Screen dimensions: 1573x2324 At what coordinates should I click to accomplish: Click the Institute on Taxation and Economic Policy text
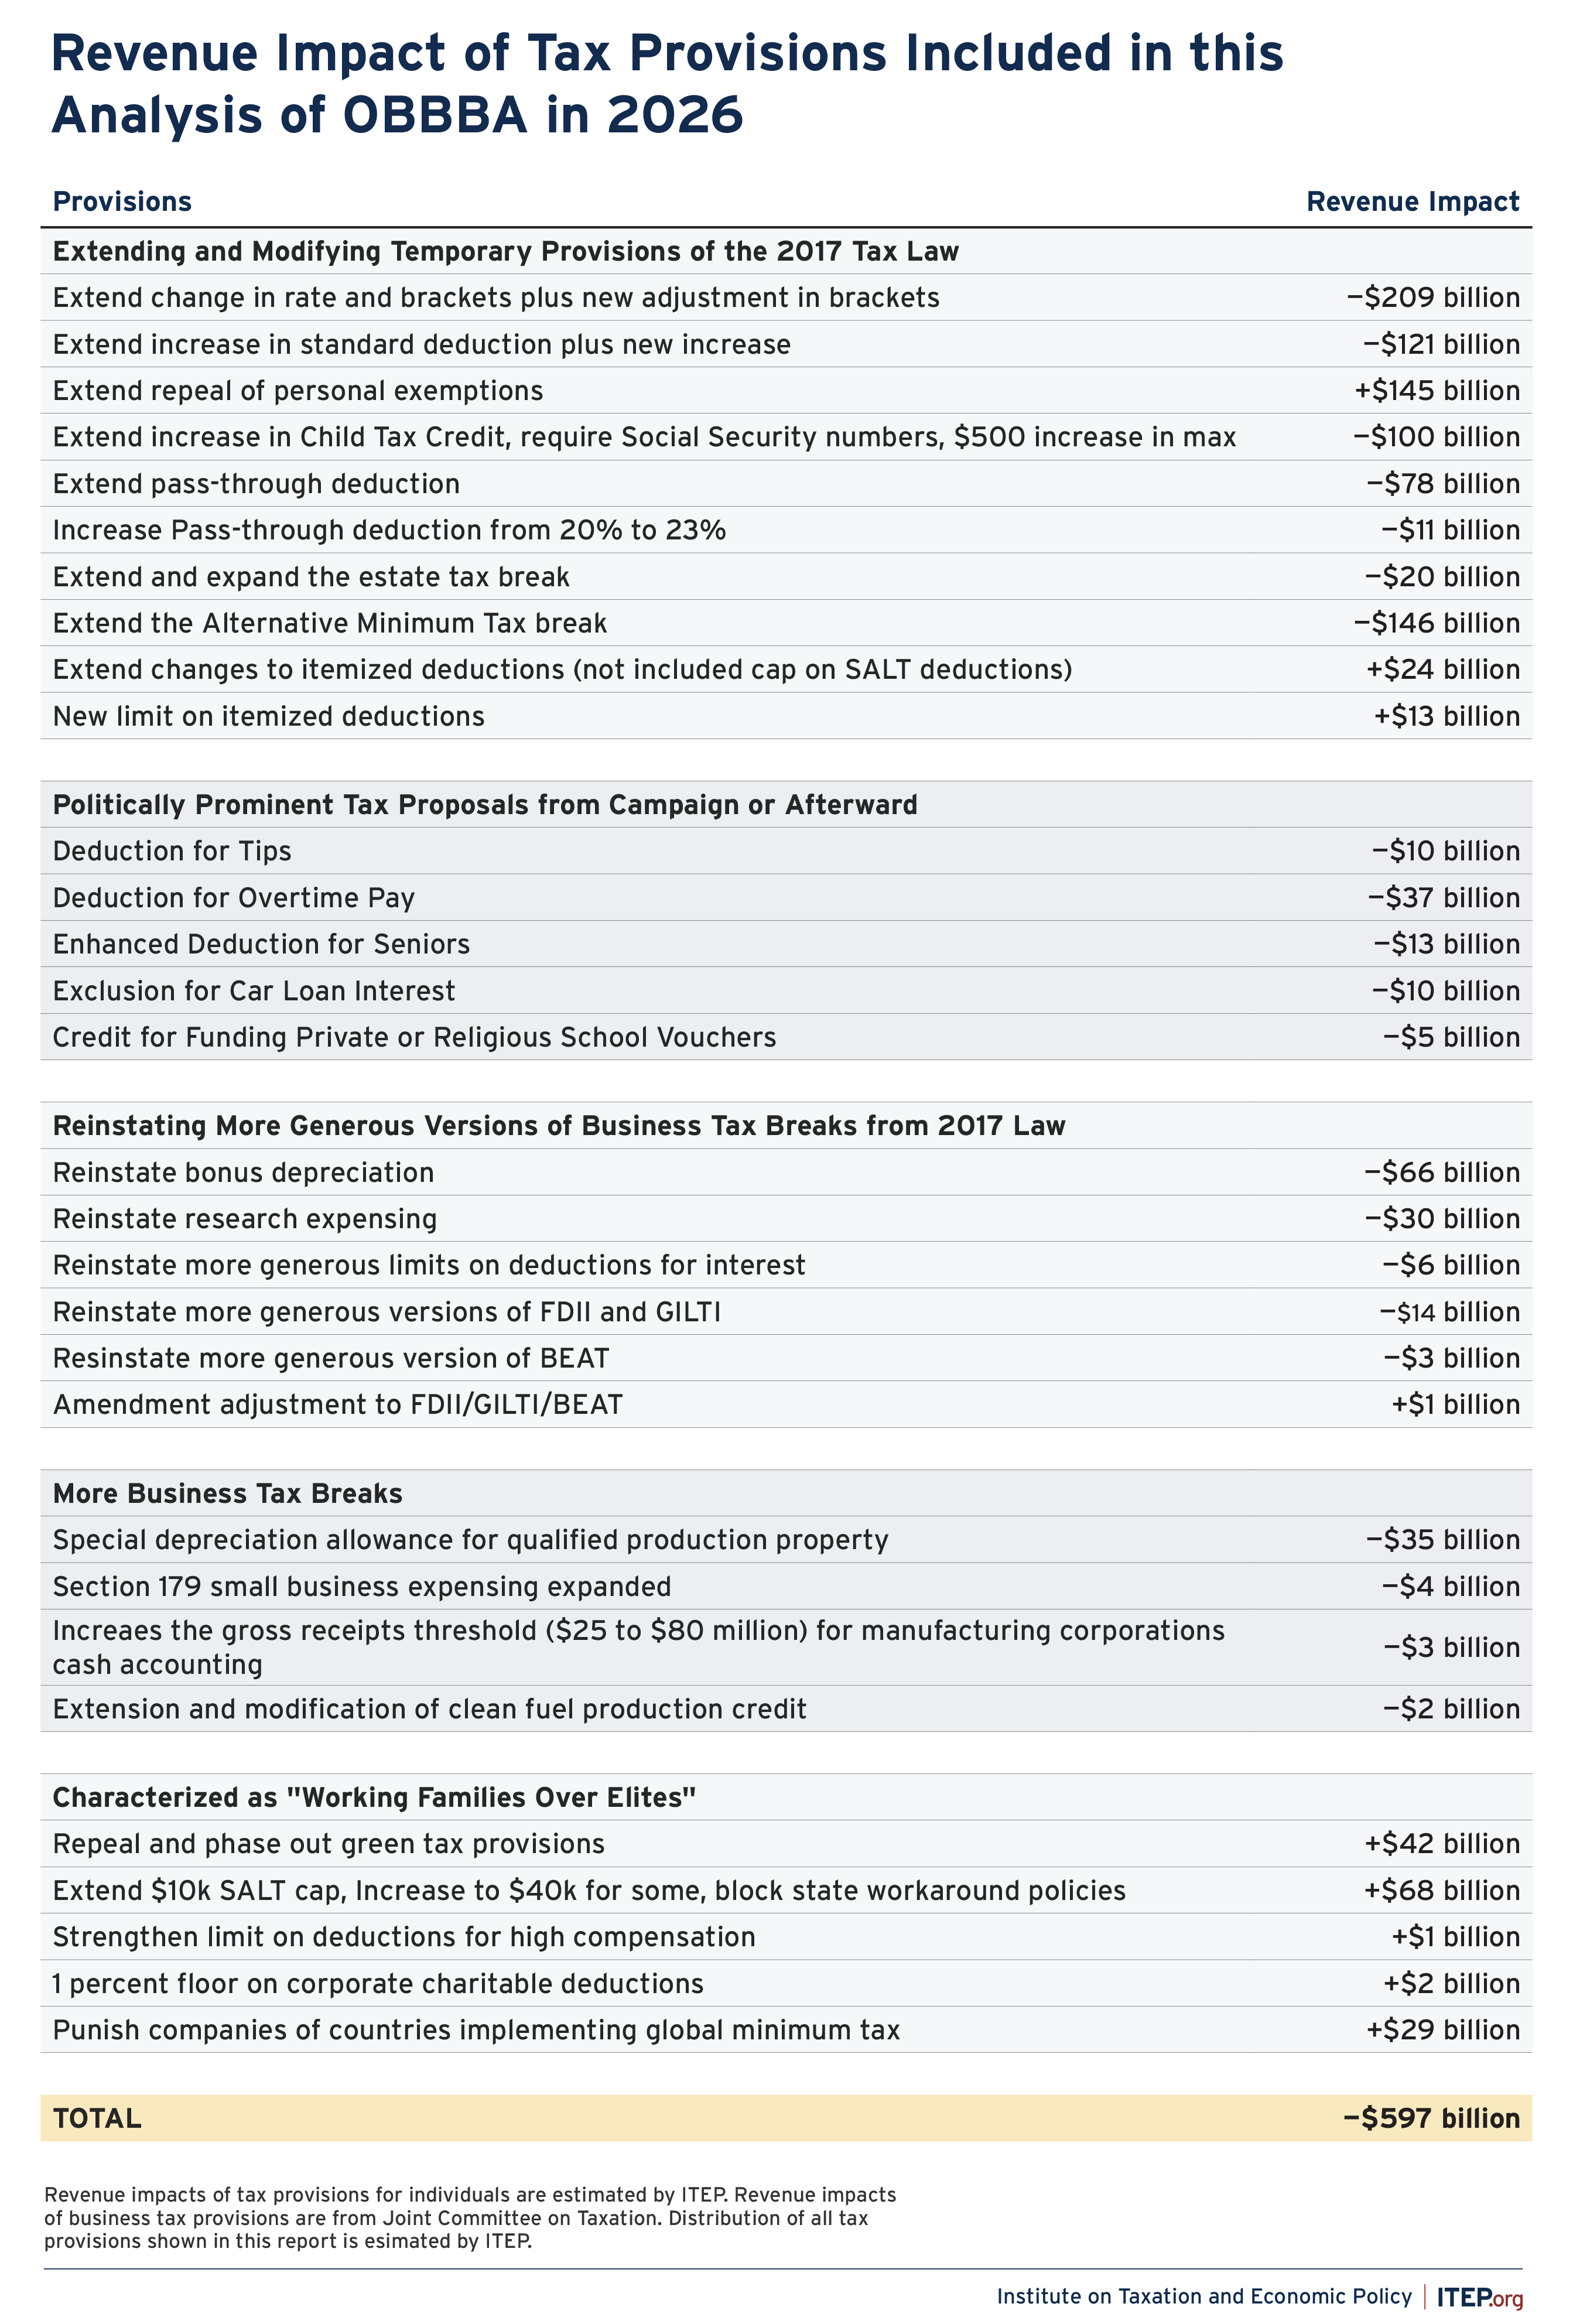tap(1204, 2296)
